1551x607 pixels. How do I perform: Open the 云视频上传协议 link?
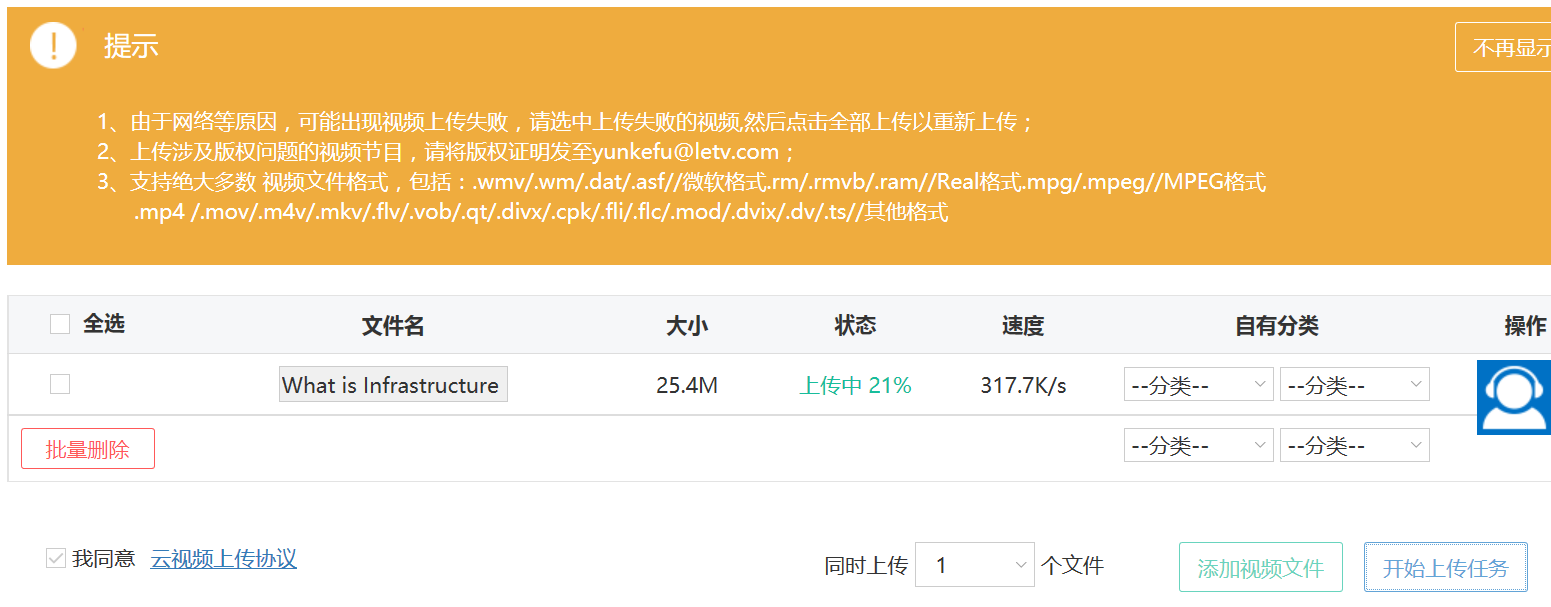224,559
